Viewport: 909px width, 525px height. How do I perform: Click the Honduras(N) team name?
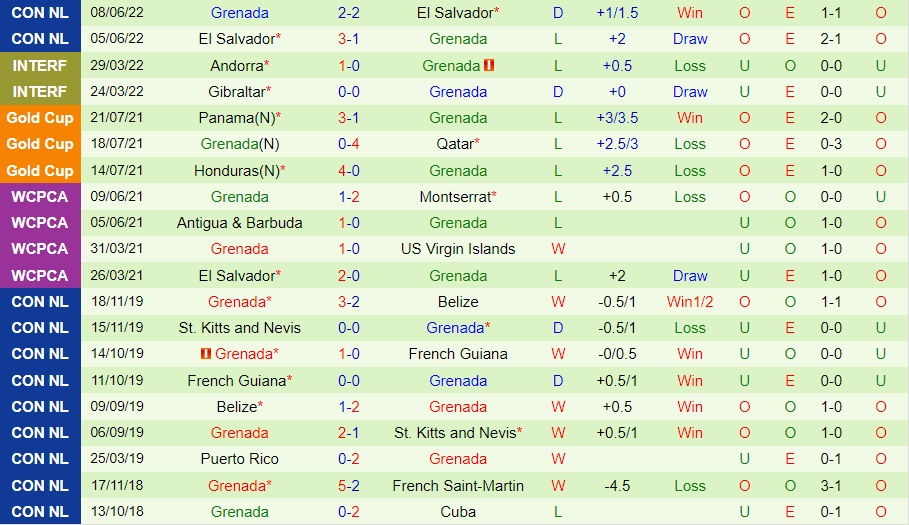(x=237, y=171)
